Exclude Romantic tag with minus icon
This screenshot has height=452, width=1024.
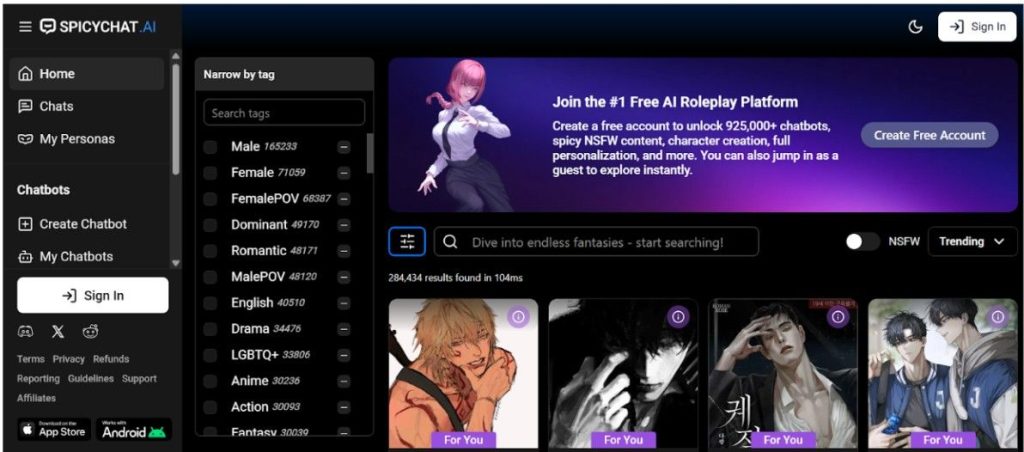pyautogui.click(x=344, y=251)
